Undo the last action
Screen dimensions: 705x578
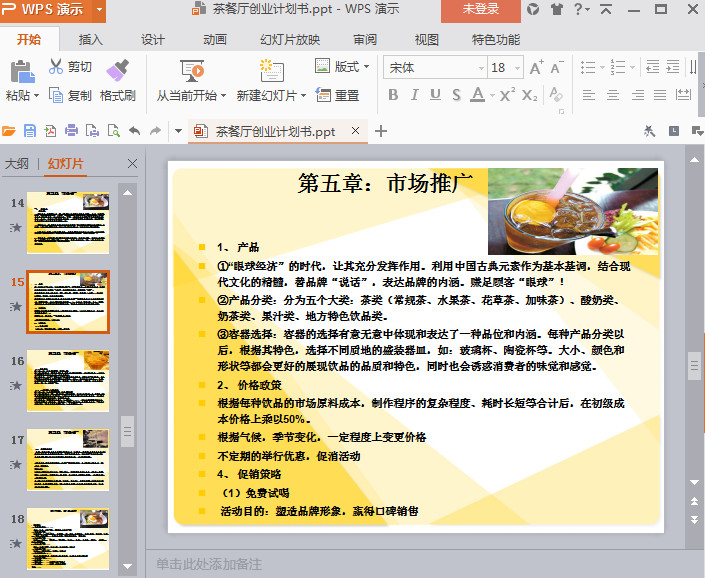134,131
